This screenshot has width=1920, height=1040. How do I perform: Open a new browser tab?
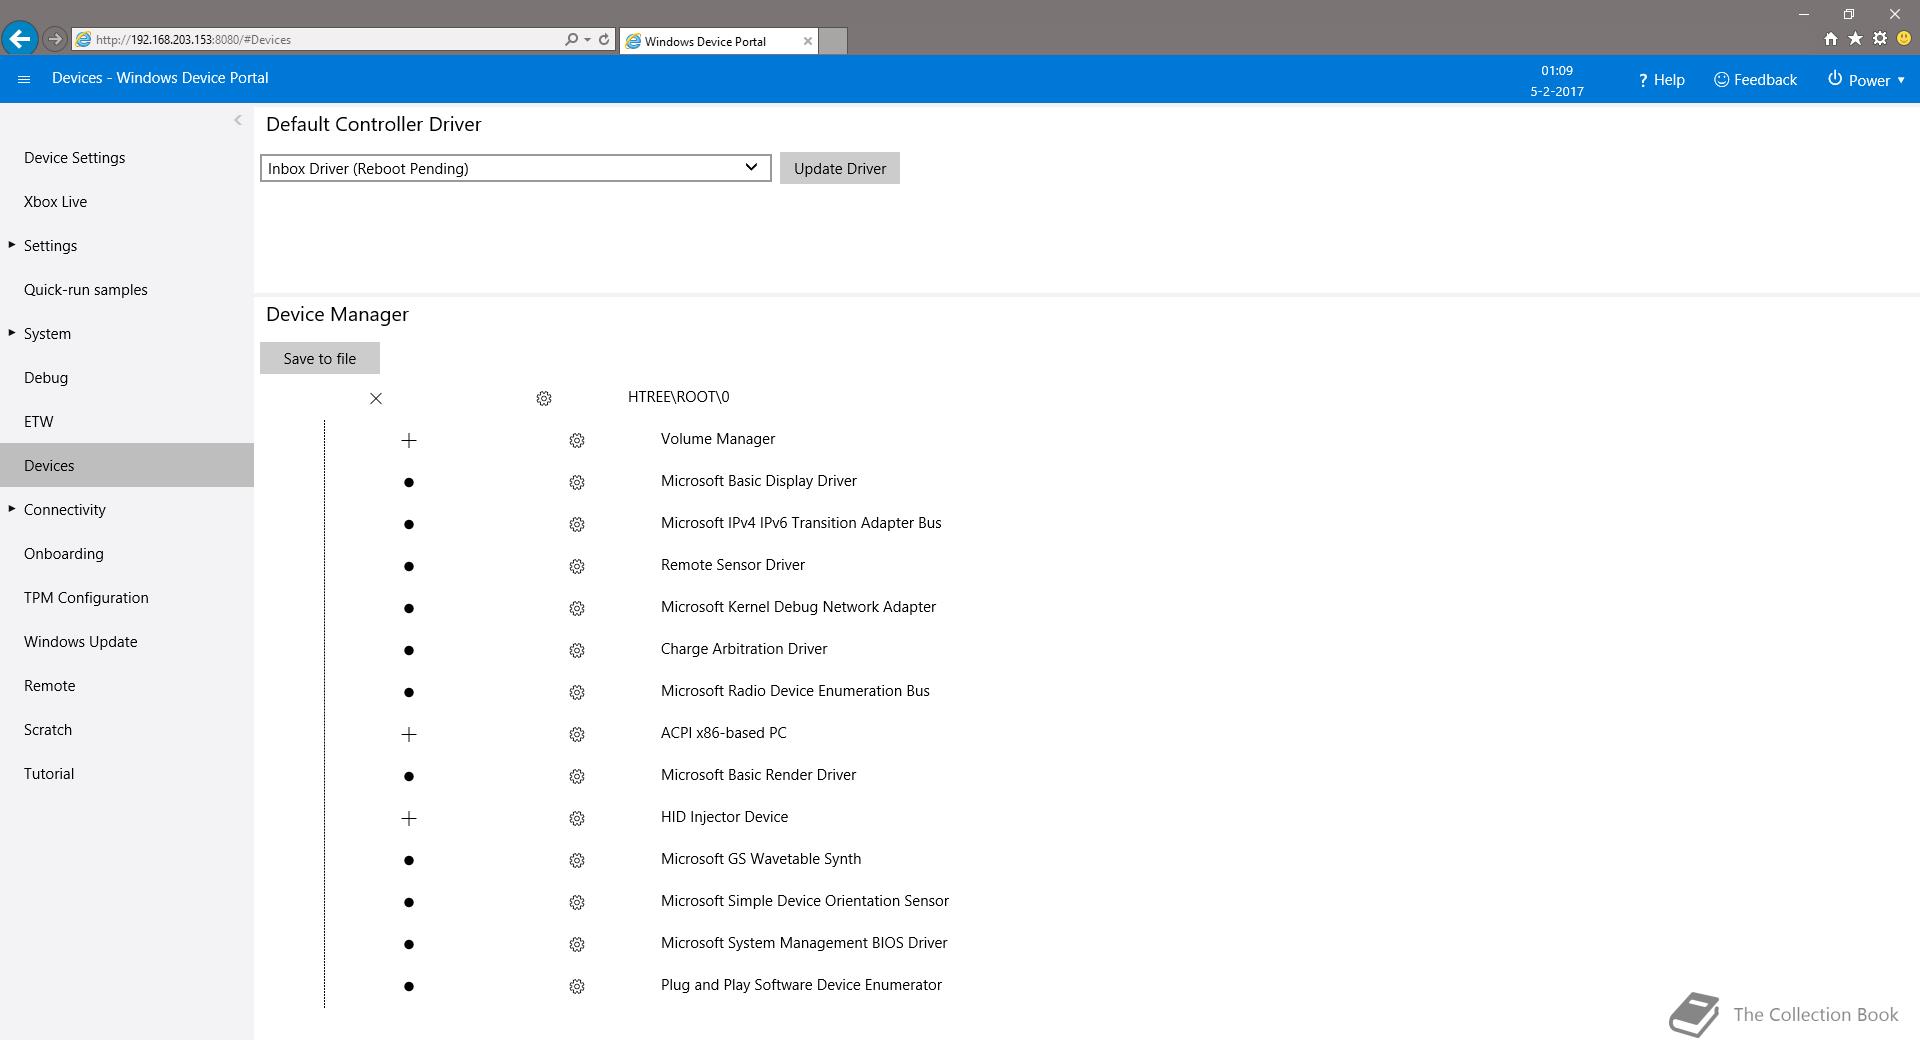coord(833,41)
